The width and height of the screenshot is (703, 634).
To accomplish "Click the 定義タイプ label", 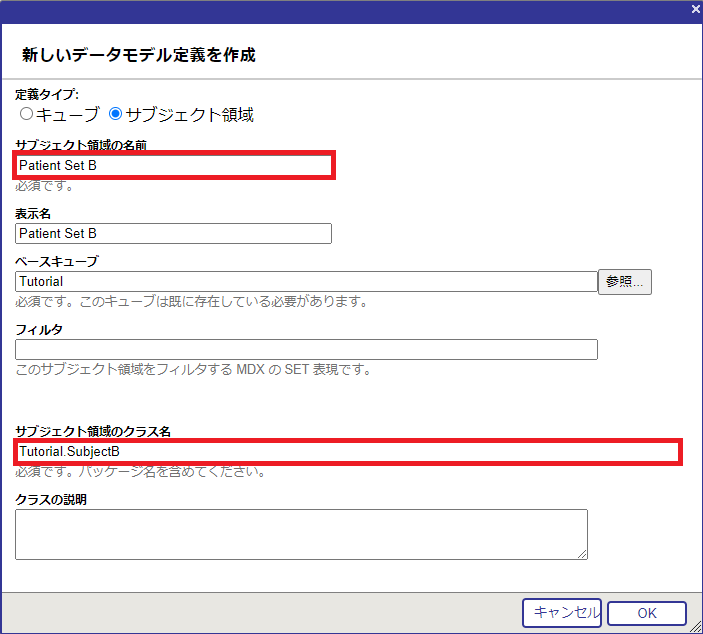I will (x=47, y=95).
